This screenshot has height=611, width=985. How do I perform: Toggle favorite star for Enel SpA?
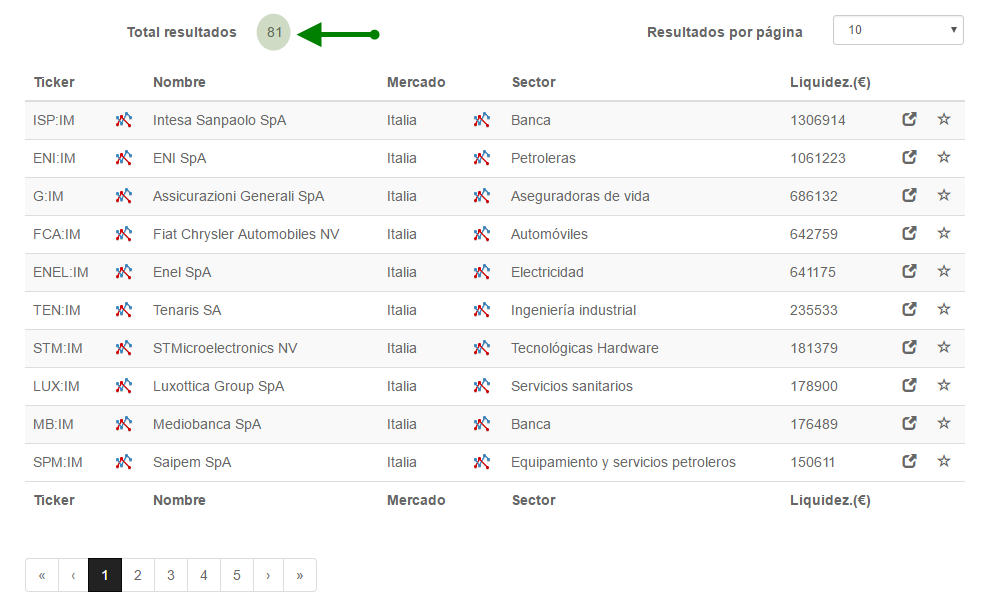944,271
